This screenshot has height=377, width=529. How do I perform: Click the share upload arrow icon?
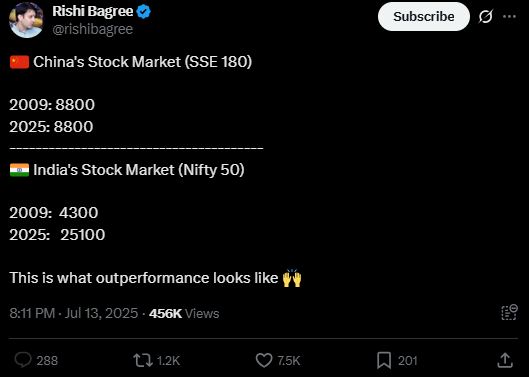click(505, 360)
